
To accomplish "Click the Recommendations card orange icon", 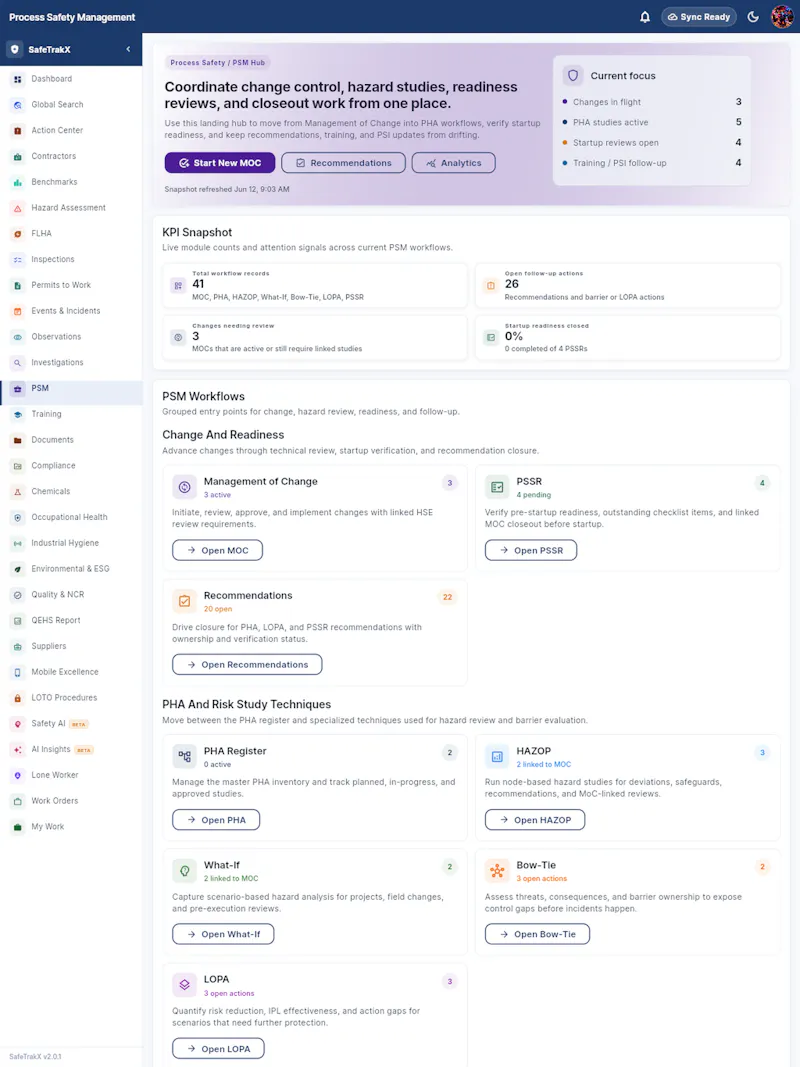I will click(184, 601).
